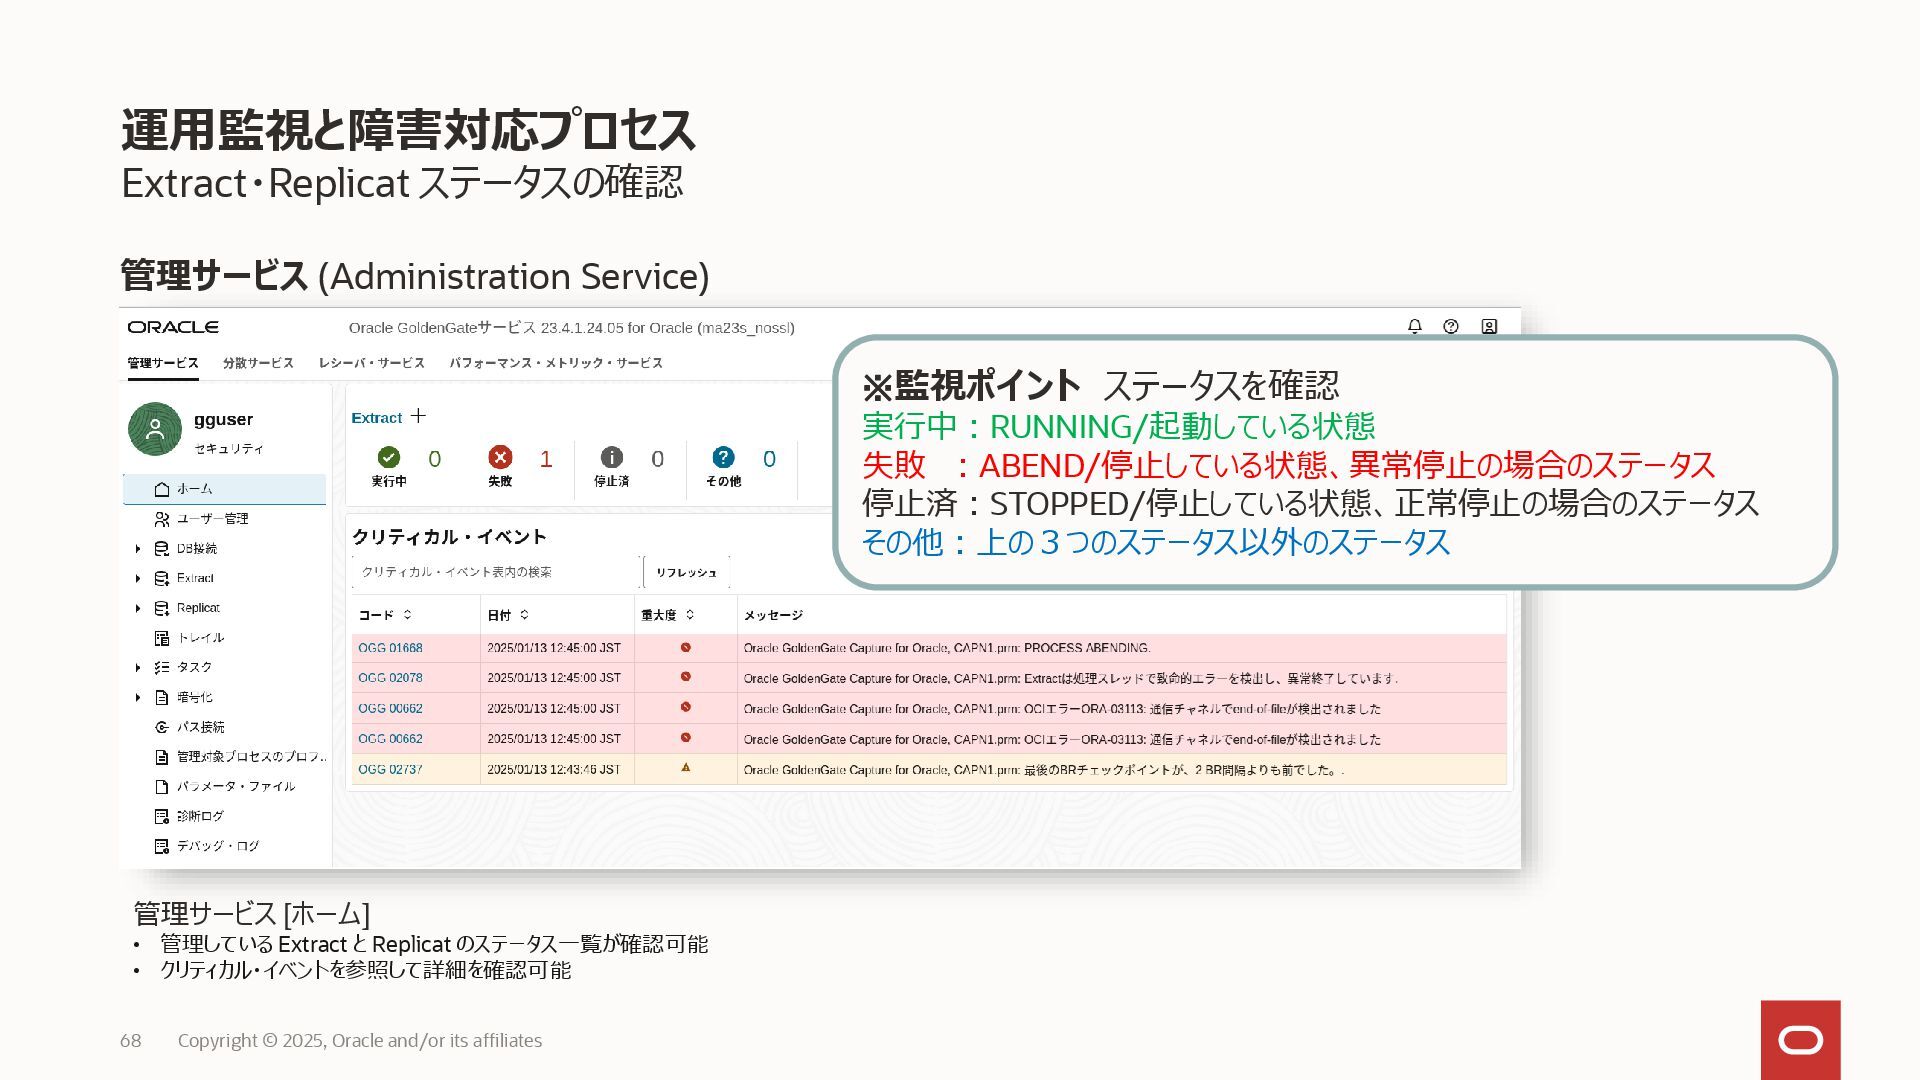Click the notification bell icon

click(1414, 327)
